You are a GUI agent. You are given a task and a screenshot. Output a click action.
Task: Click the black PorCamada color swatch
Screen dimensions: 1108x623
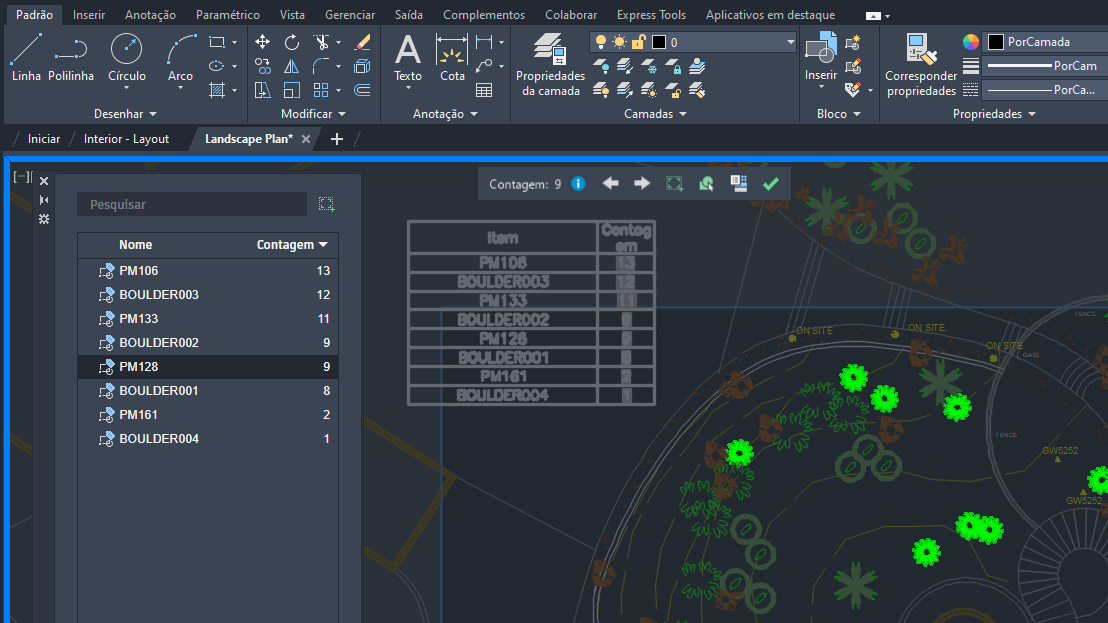click(x=996, y=42)
